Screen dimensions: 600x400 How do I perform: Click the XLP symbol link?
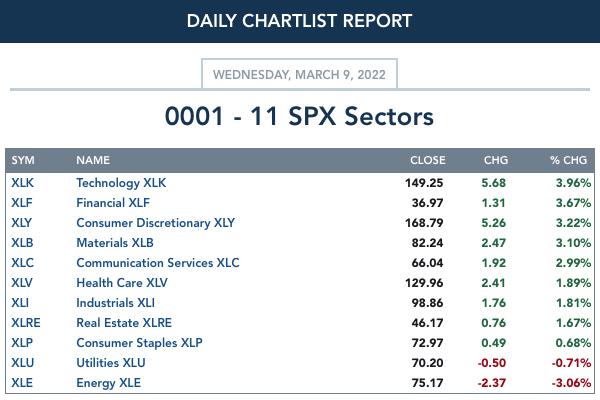[x=22, y=343]
